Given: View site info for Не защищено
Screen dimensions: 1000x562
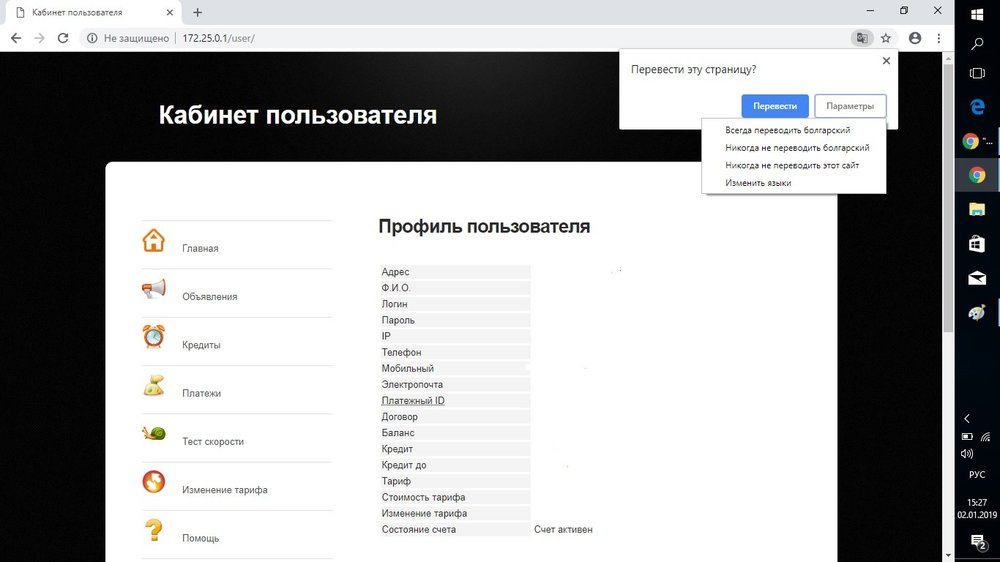Looking at the screenshot, I should click(x=128, y=38).
